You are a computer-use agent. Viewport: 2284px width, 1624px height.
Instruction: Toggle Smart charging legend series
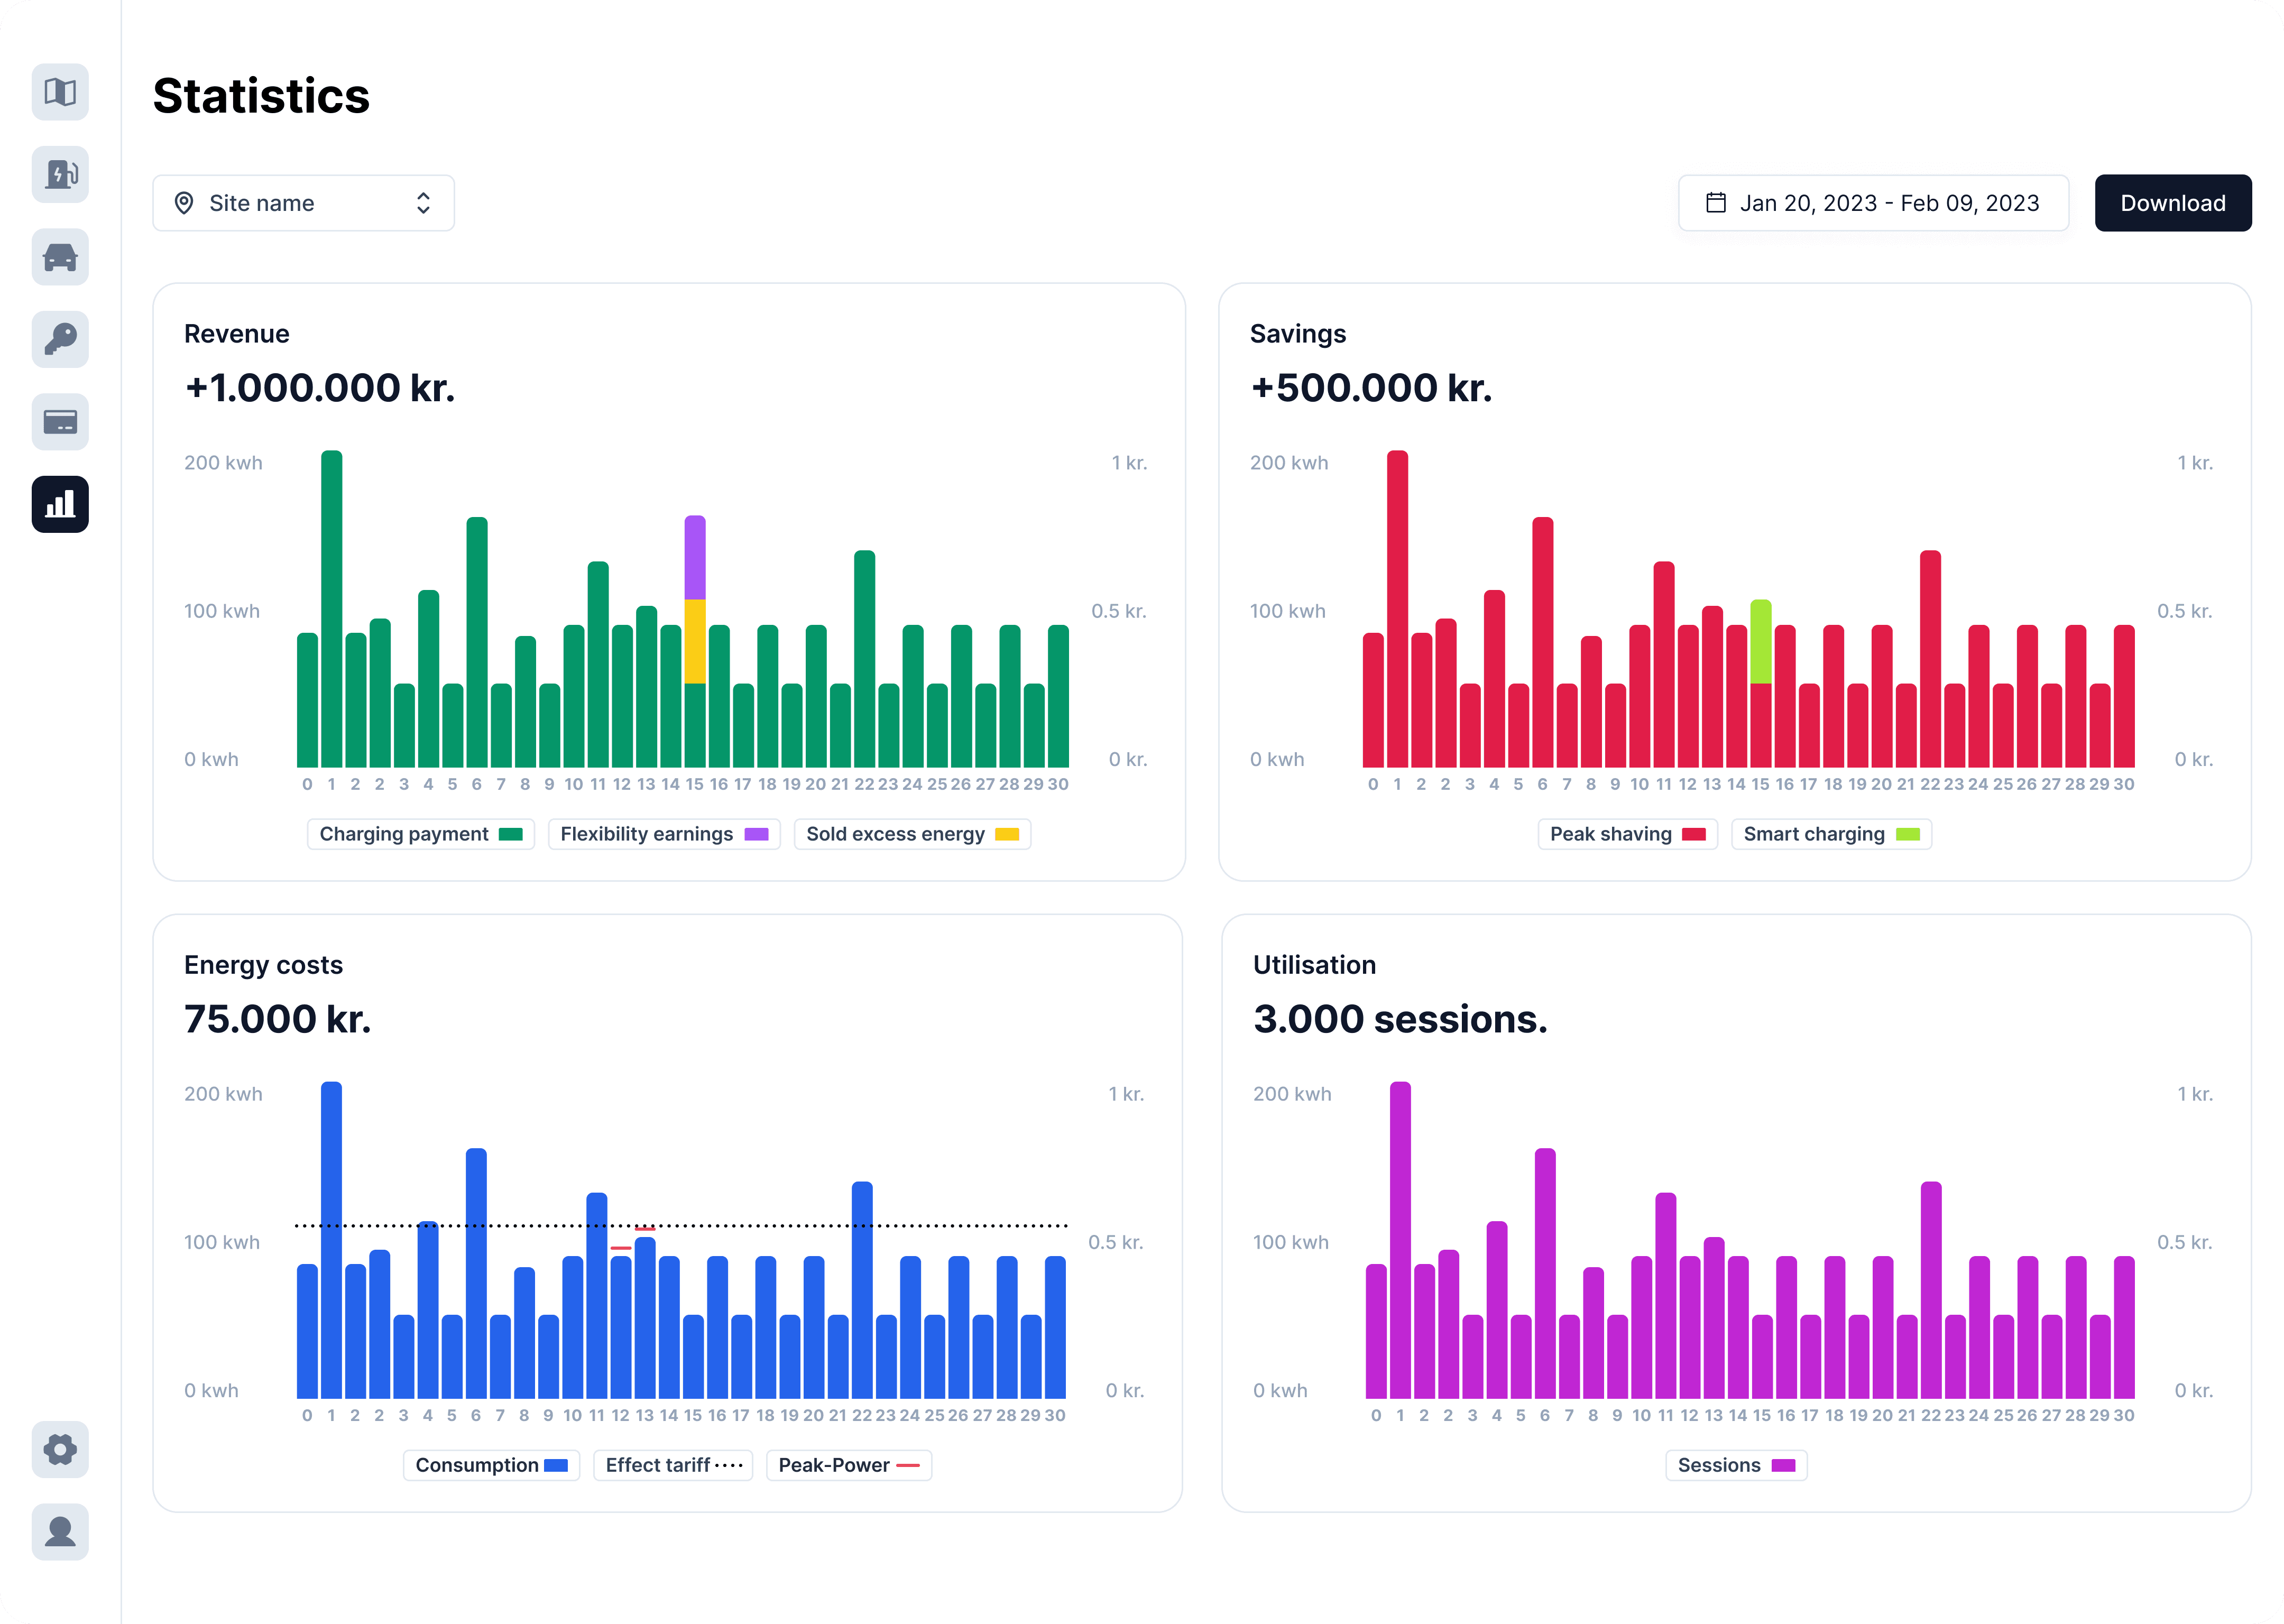coord(1830,834)
